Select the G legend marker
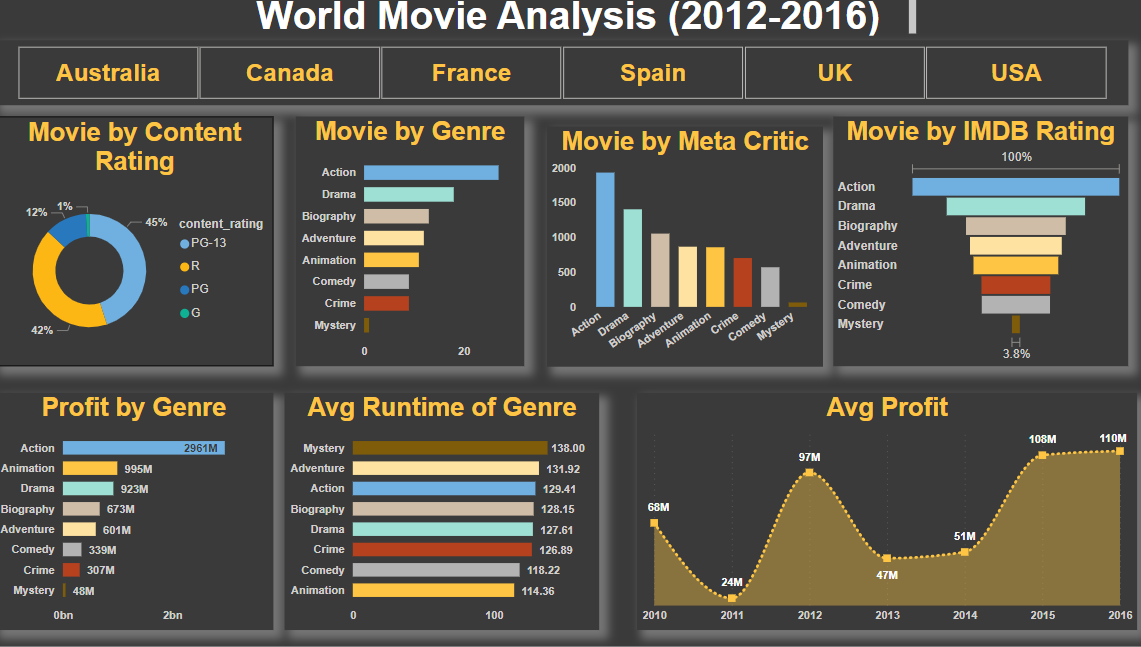1141x647 pixels. point(184,313)
